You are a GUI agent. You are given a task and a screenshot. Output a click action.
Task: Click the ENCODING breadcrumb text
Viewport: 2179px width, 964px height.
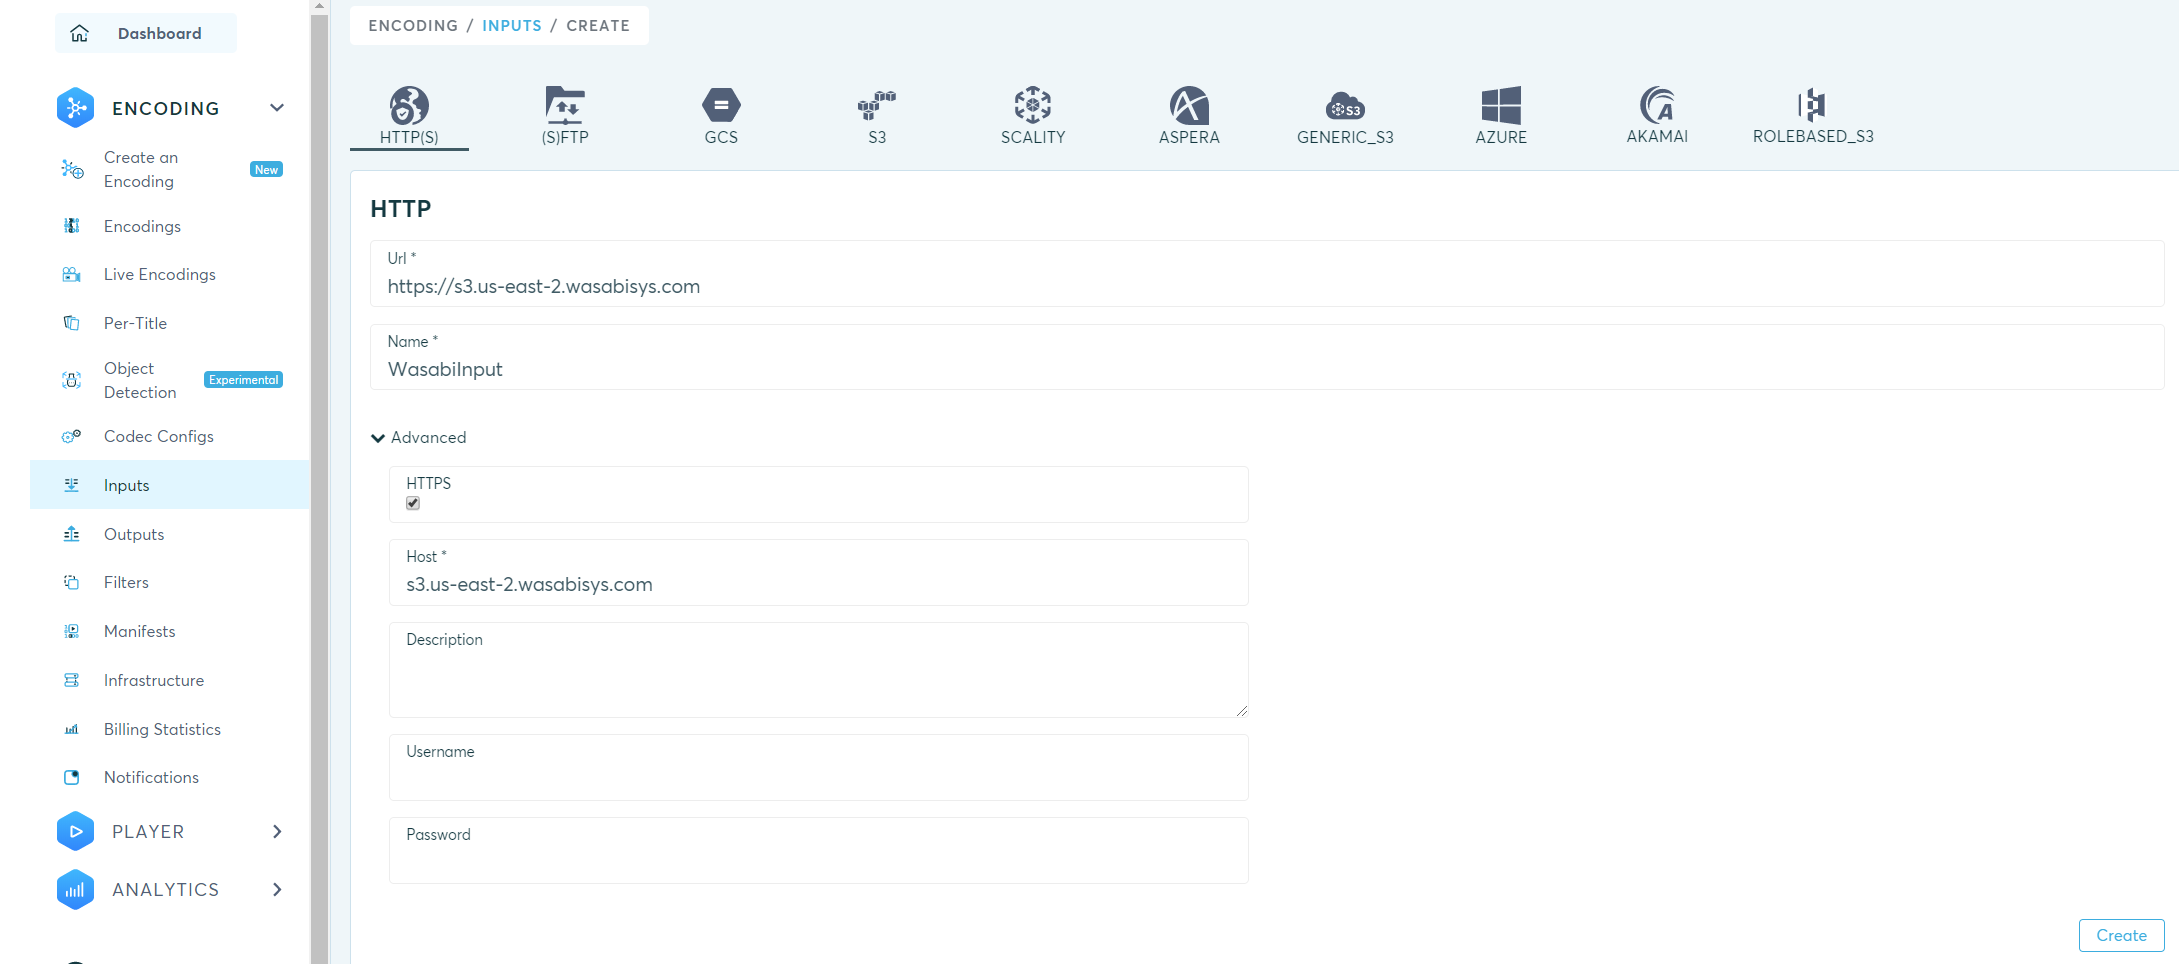click(413, 25)
